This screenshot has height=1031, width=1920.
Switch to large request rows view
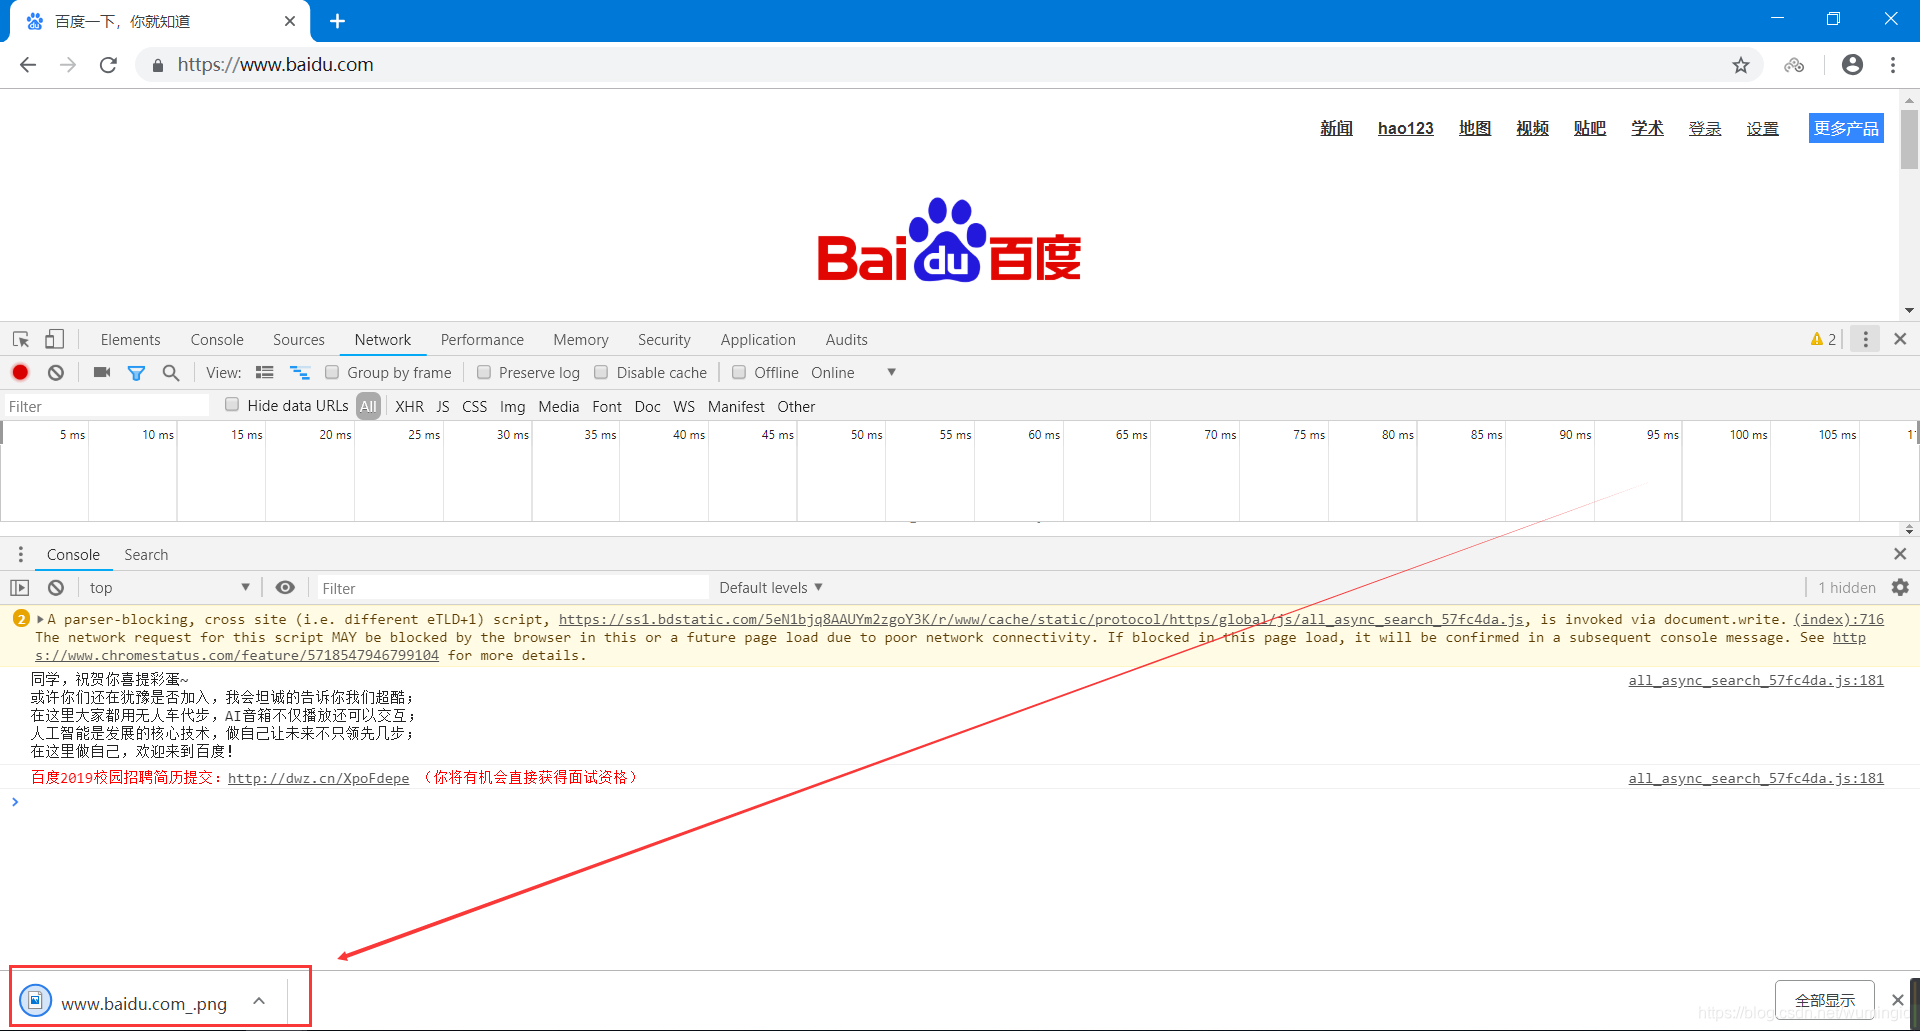pyautogui.click(x=264, y=372)
